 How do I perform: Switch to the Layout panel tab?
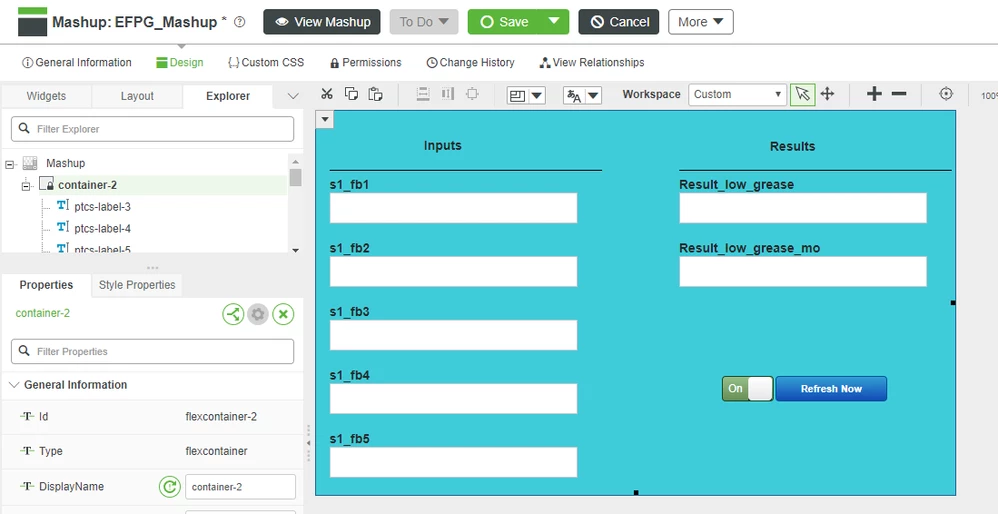click(x=137, y=96)
